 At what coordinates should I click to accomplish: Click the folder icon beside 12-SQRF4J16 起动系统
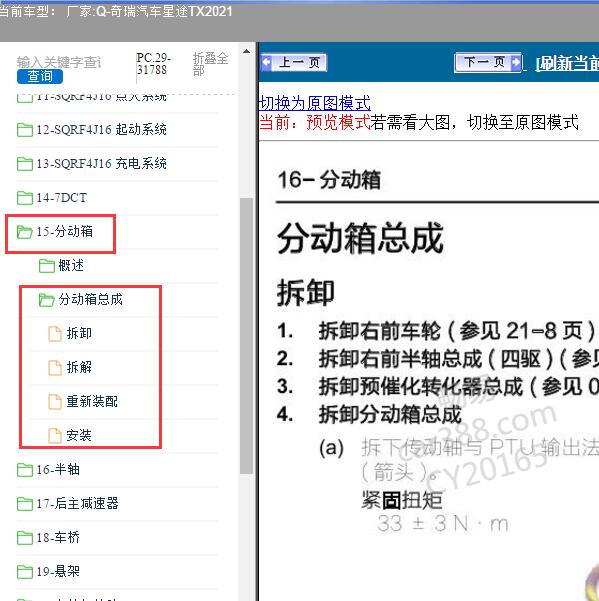tap(25, 130)
